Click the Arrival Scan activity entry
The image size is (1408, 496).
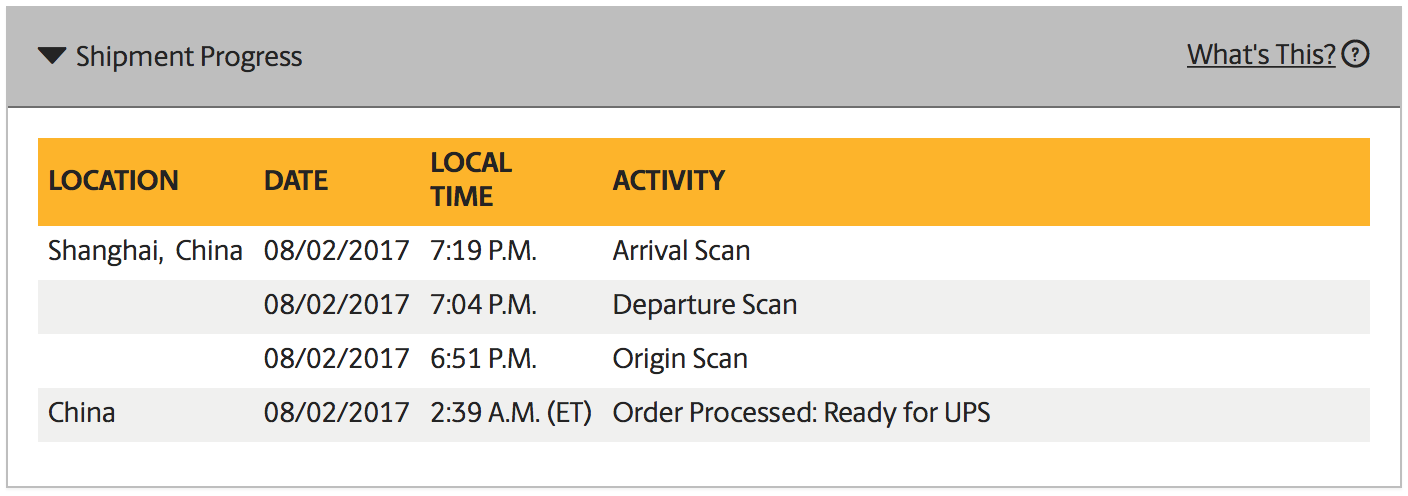pos(681,251)
